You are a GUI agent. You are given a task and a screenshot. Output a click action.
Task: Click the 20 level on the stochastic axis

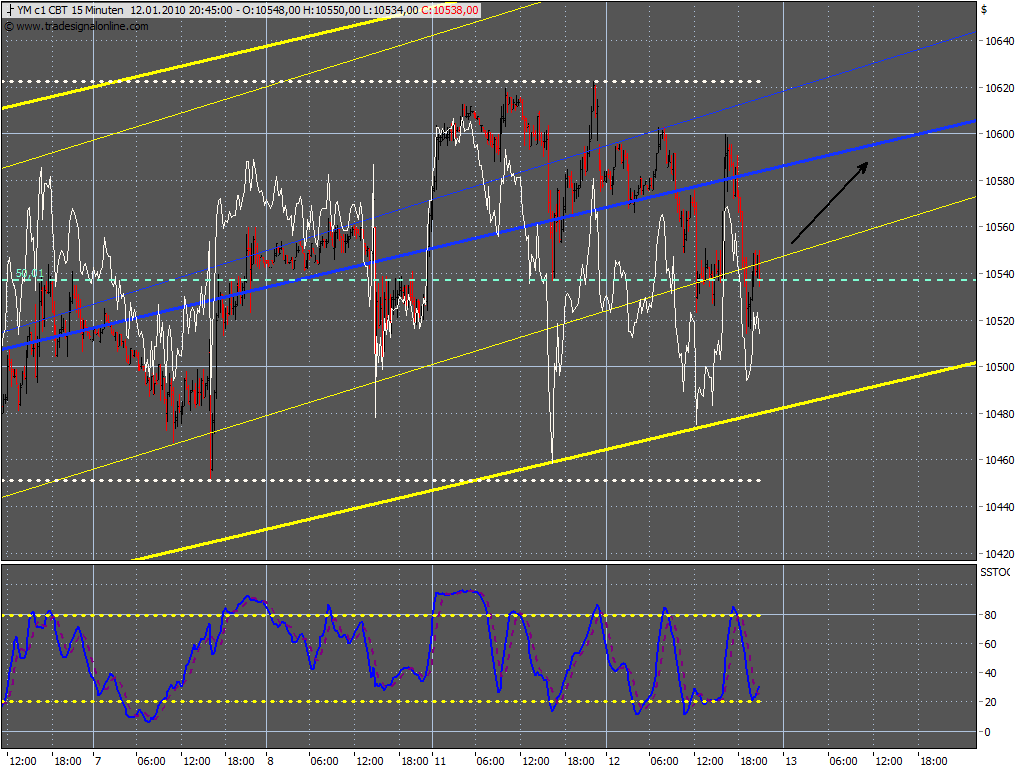coord(991,703)
